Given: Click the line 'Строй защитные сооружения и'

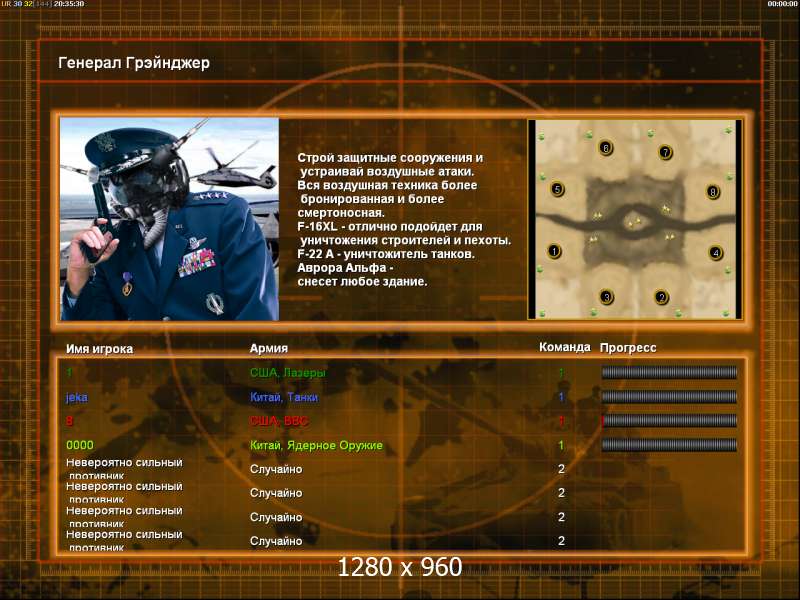Looking at the screenshot, I should [390, 158].
